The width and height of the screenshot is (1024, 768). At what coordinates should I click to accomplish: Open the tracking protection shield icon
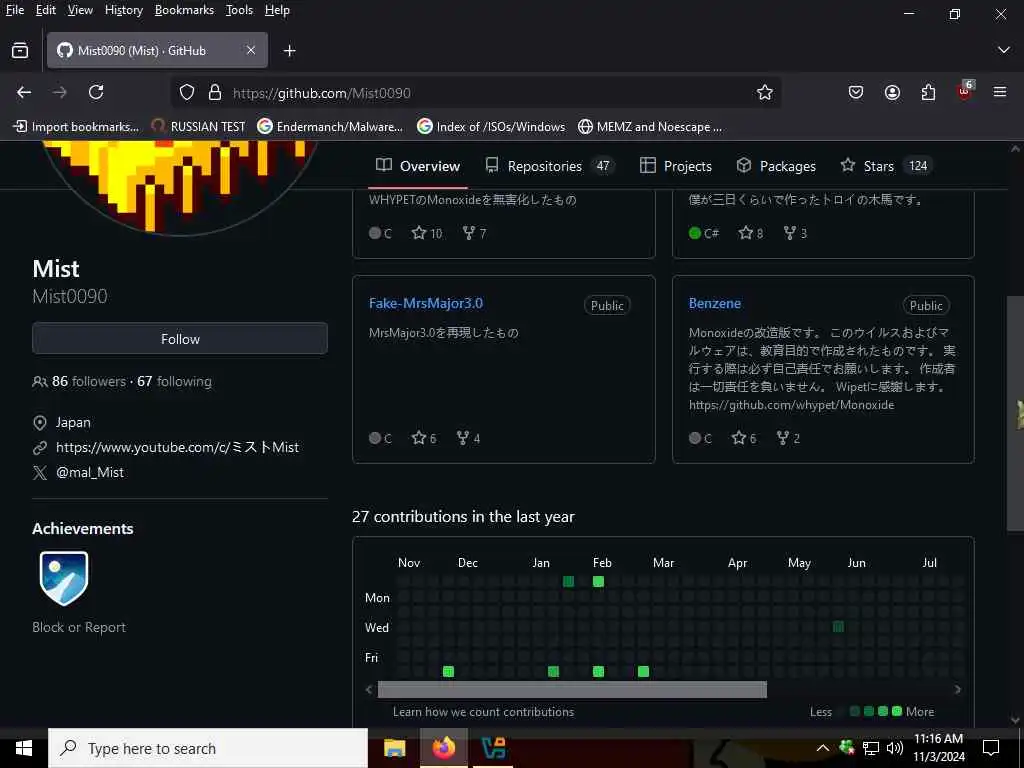pos(187,93)
